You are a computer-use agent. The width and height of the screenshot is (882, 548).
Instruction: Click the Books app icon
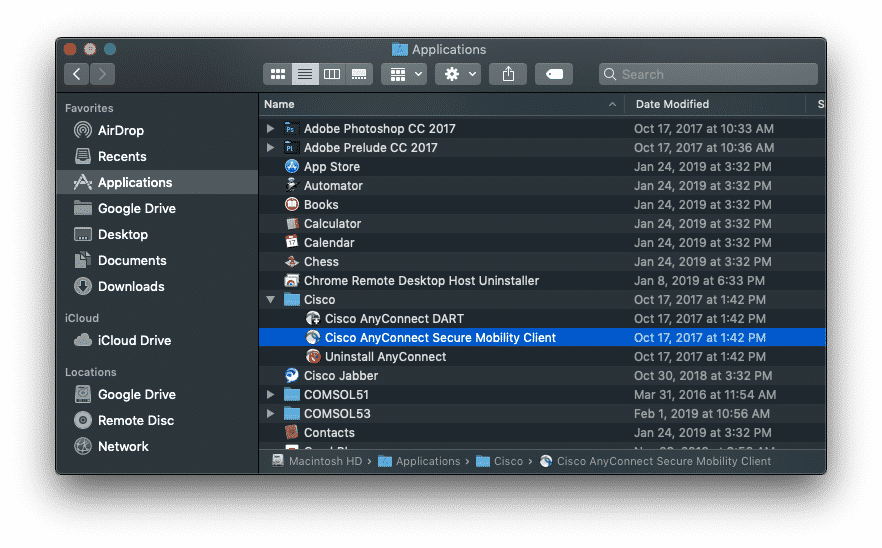click(291, 205)
